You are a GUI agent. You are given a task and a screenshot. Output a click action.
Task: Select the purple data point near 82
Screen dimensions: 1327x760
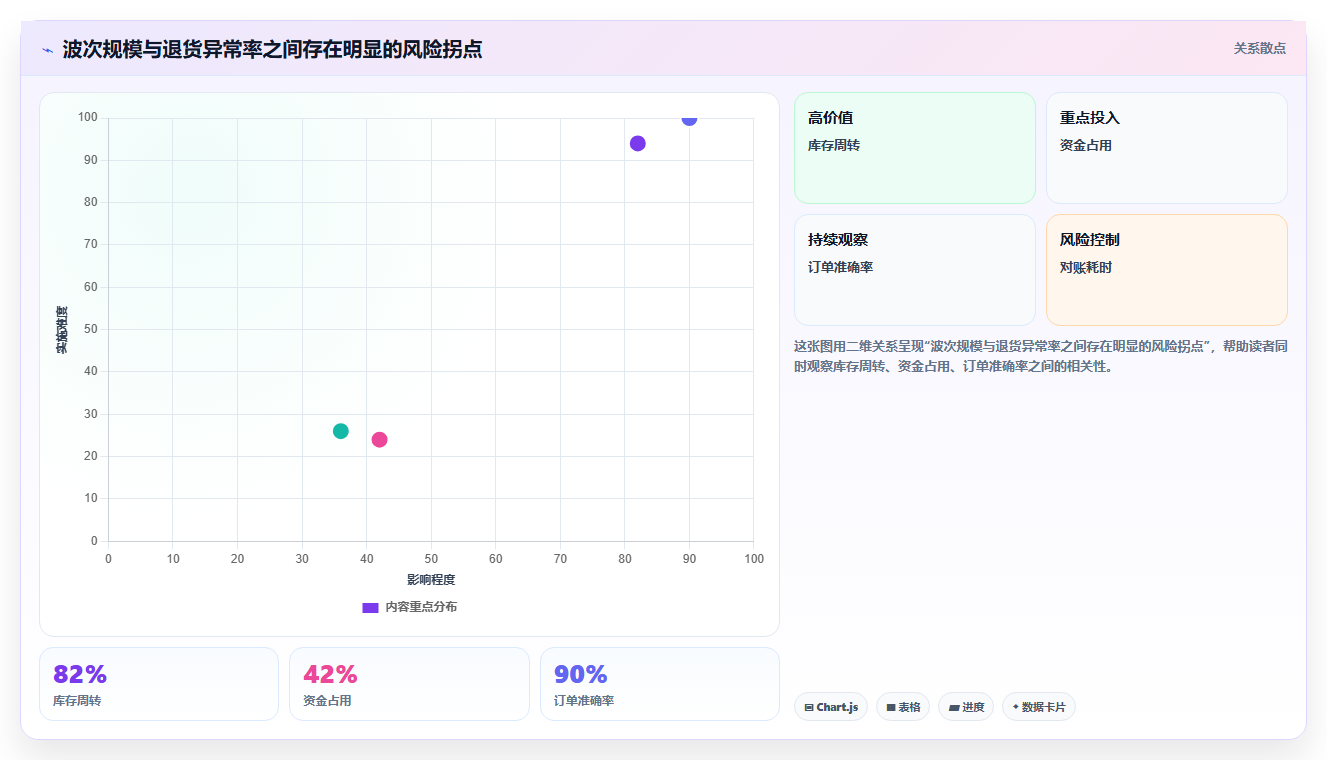click(x=638, y=143)
